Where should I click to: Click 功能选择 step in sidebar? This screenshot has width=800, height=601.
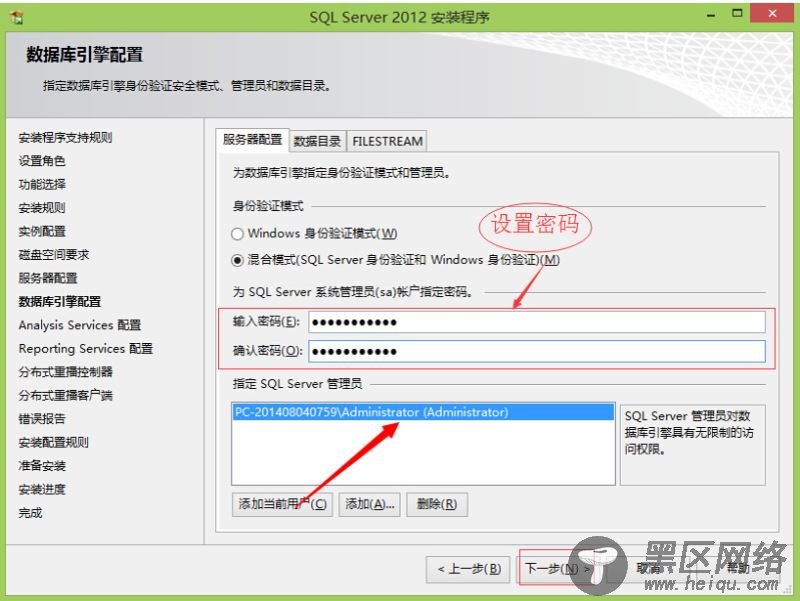click(x=42, y=184)
